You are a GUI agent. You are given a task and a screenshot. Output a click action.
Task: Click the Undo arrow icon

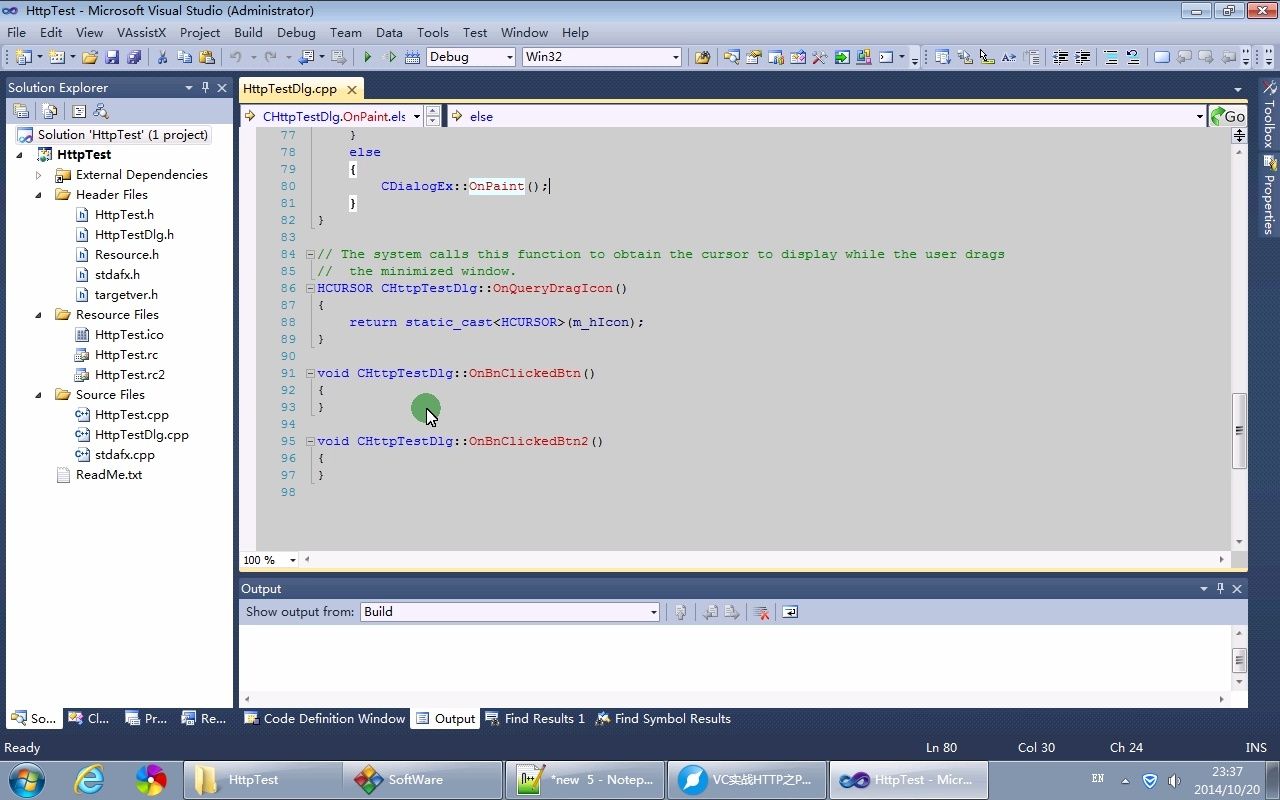236,57
